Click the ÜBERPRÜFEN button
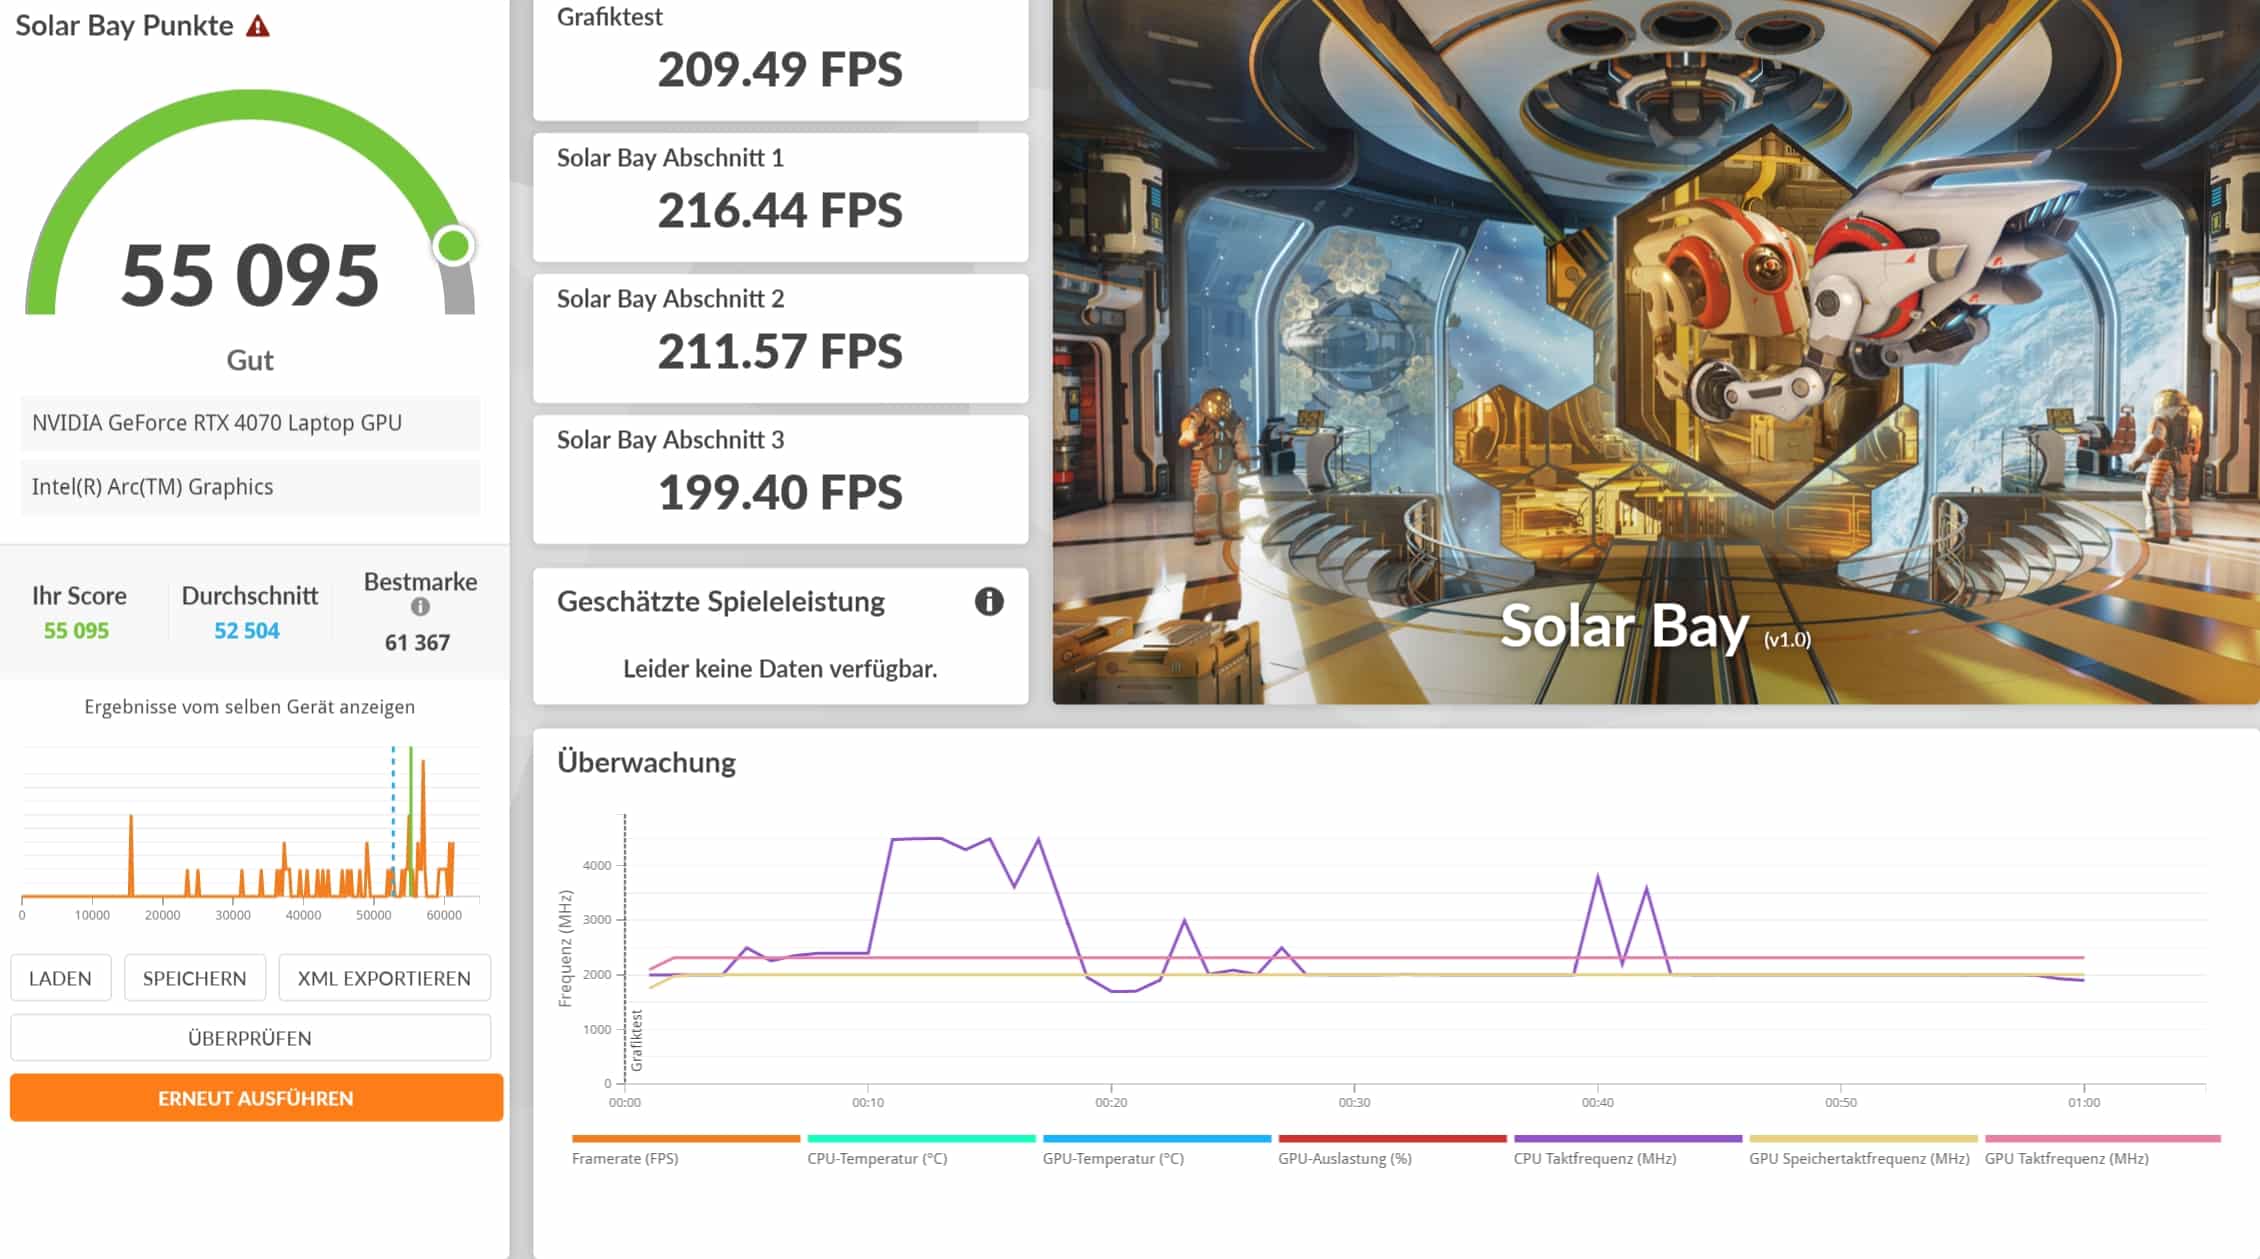 tap(250, 1038)
